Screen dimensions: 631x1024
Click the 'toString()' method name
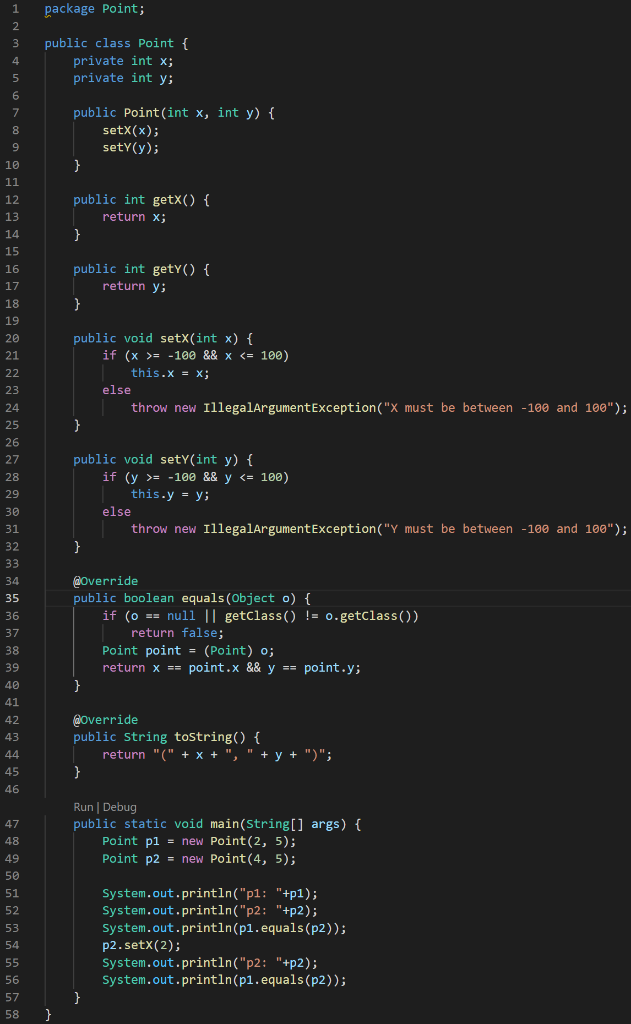(x=210, y=737)
